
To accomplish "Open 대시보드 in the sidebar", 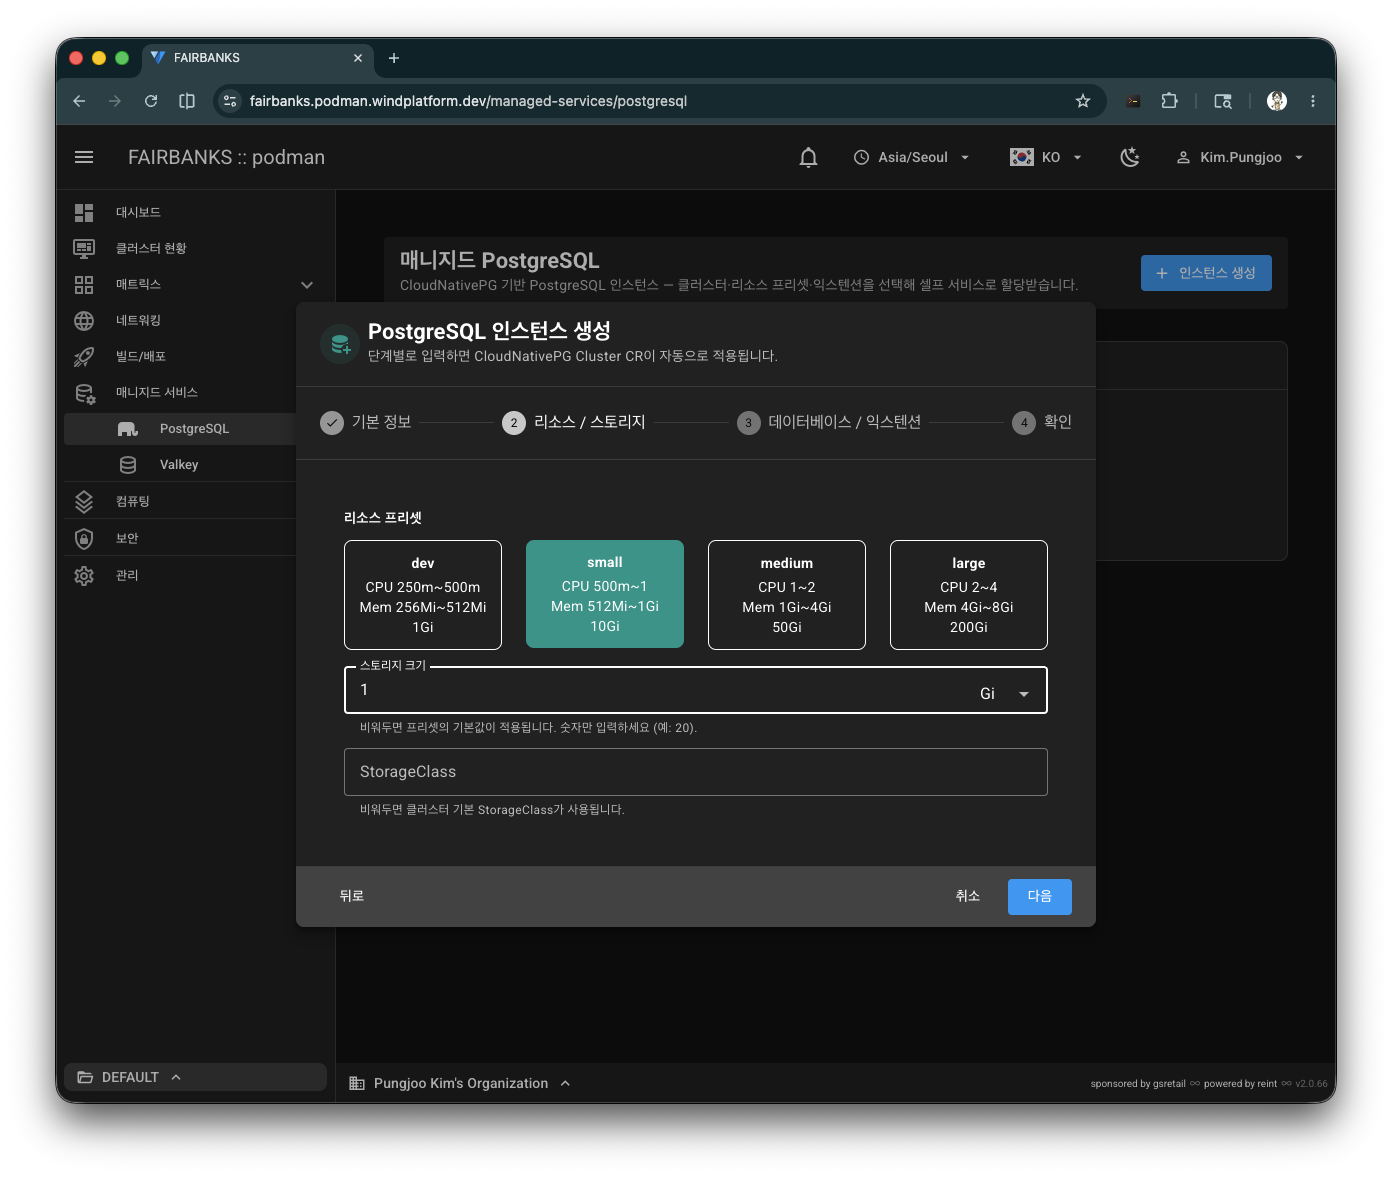I will pos(138,212).
